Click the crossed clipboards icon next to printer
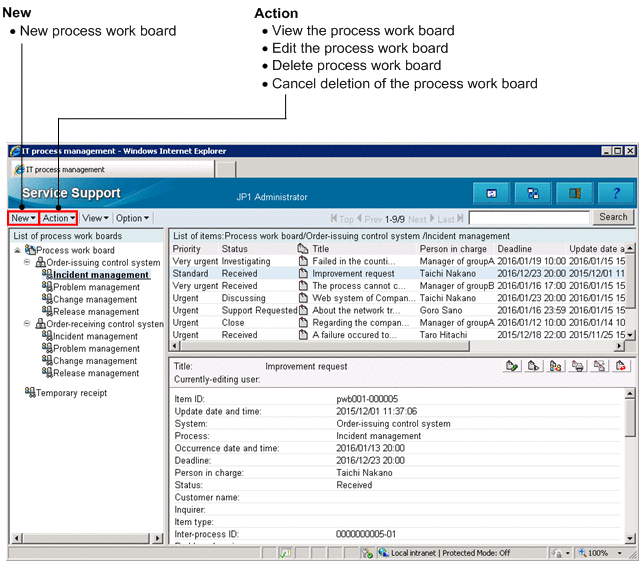 click(x=599, y=366)
